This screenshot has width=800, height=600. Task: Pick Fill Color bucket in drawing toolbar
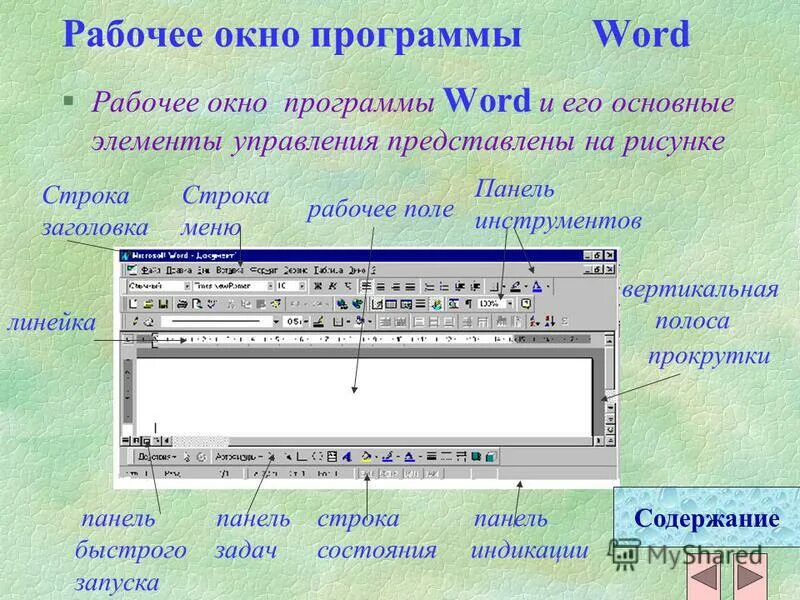coord(365,457)
